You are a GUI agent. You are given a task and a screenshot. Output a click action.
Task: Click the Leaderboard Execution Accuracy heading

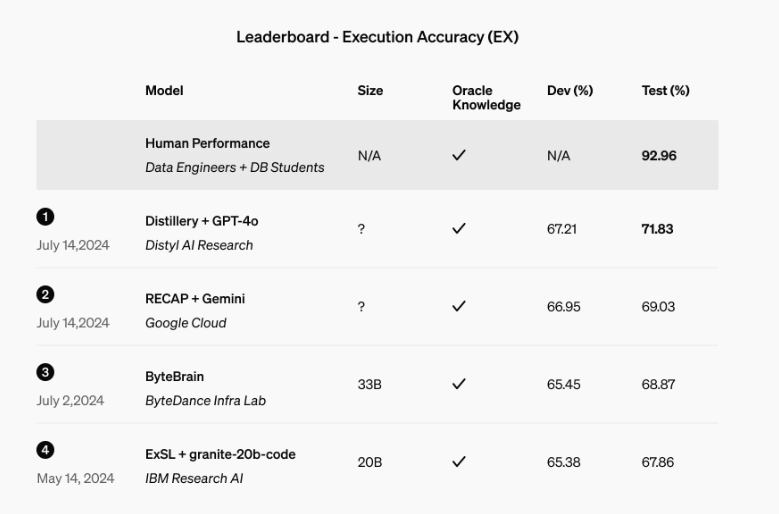377,38
